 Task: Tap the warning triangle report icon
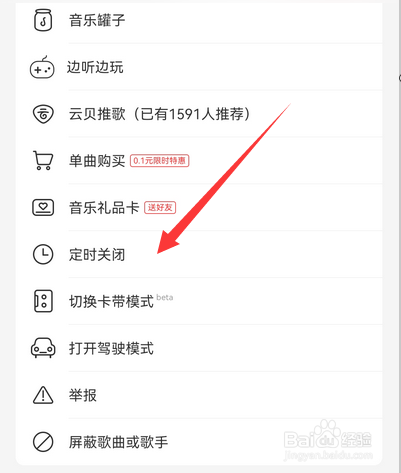[x=43, y=395]
